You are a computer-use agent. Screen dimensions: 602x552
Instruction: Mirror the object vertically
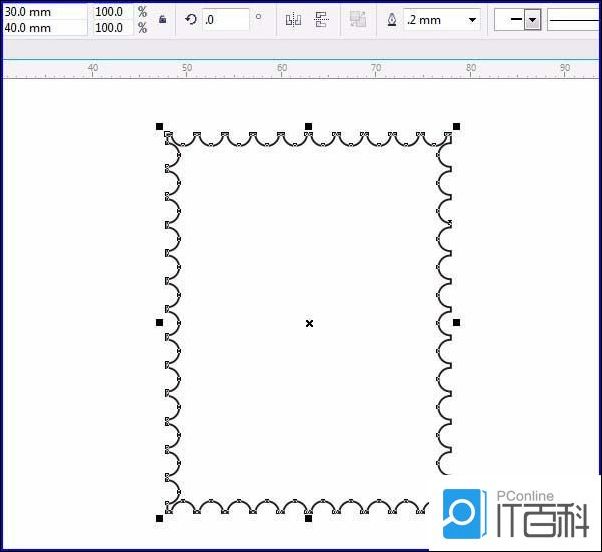tap(321, 20)
